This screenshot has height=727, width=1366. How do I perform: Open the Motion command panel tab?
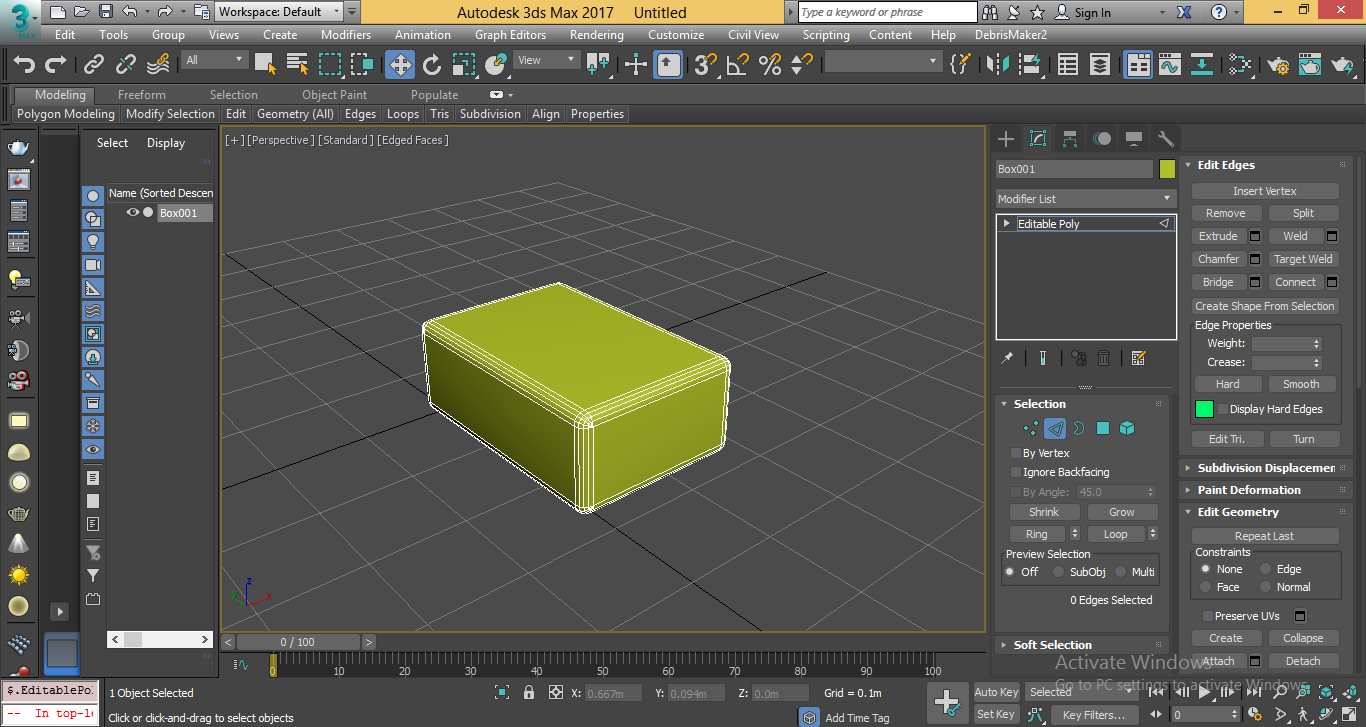point(1102,138)
